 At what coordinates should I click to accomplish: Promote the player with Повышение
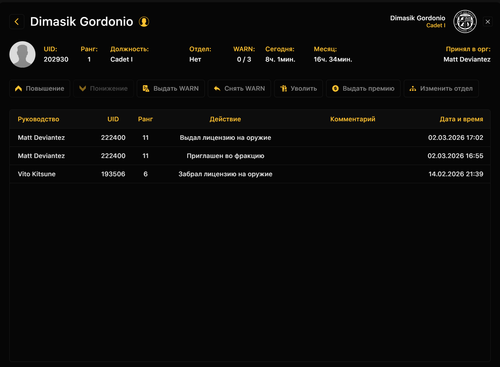tap(40, 89)
